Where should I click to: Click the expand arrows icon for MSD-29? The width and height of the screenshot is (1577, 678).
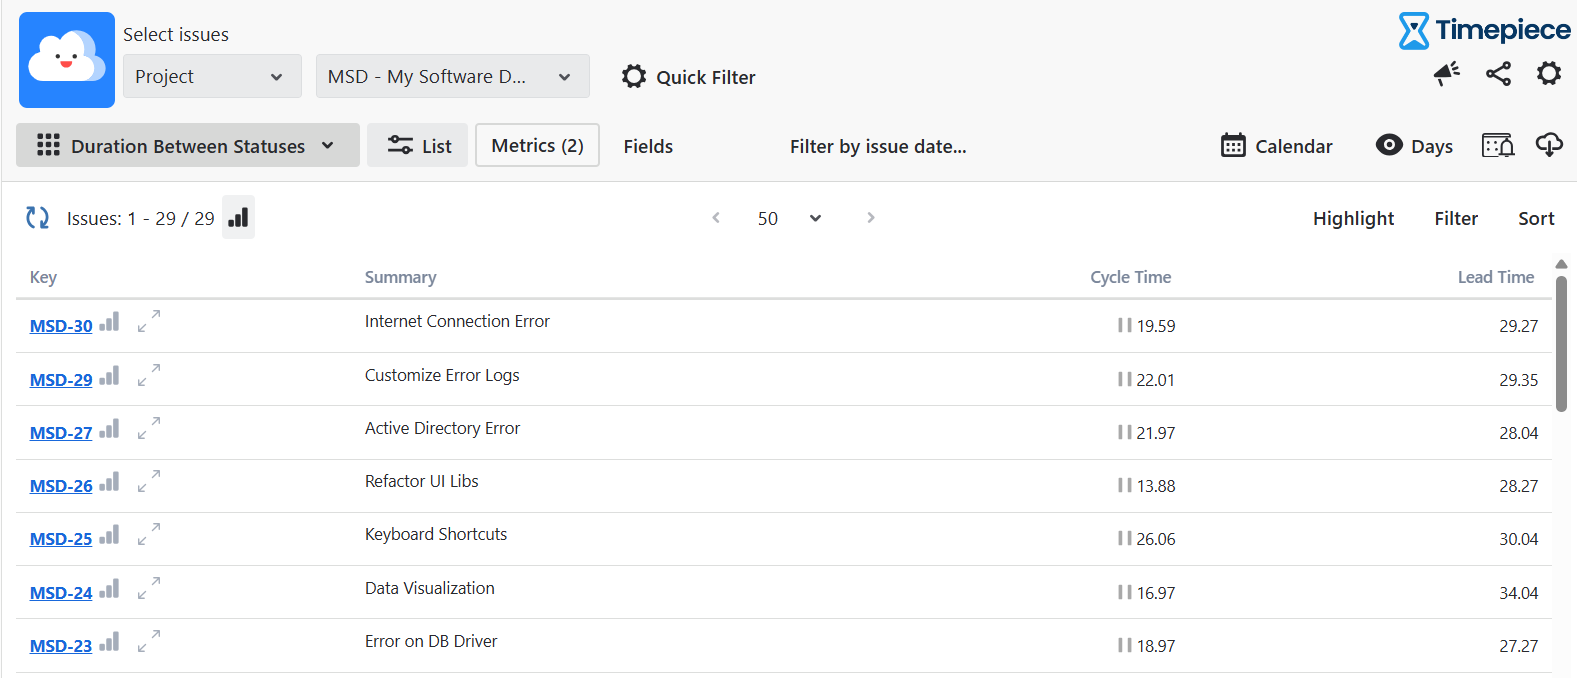(148, 376)
